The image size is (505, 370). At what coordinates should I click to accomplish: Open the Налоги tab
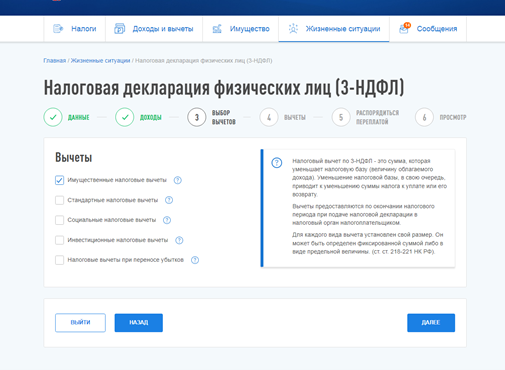[x=75, y=29]
